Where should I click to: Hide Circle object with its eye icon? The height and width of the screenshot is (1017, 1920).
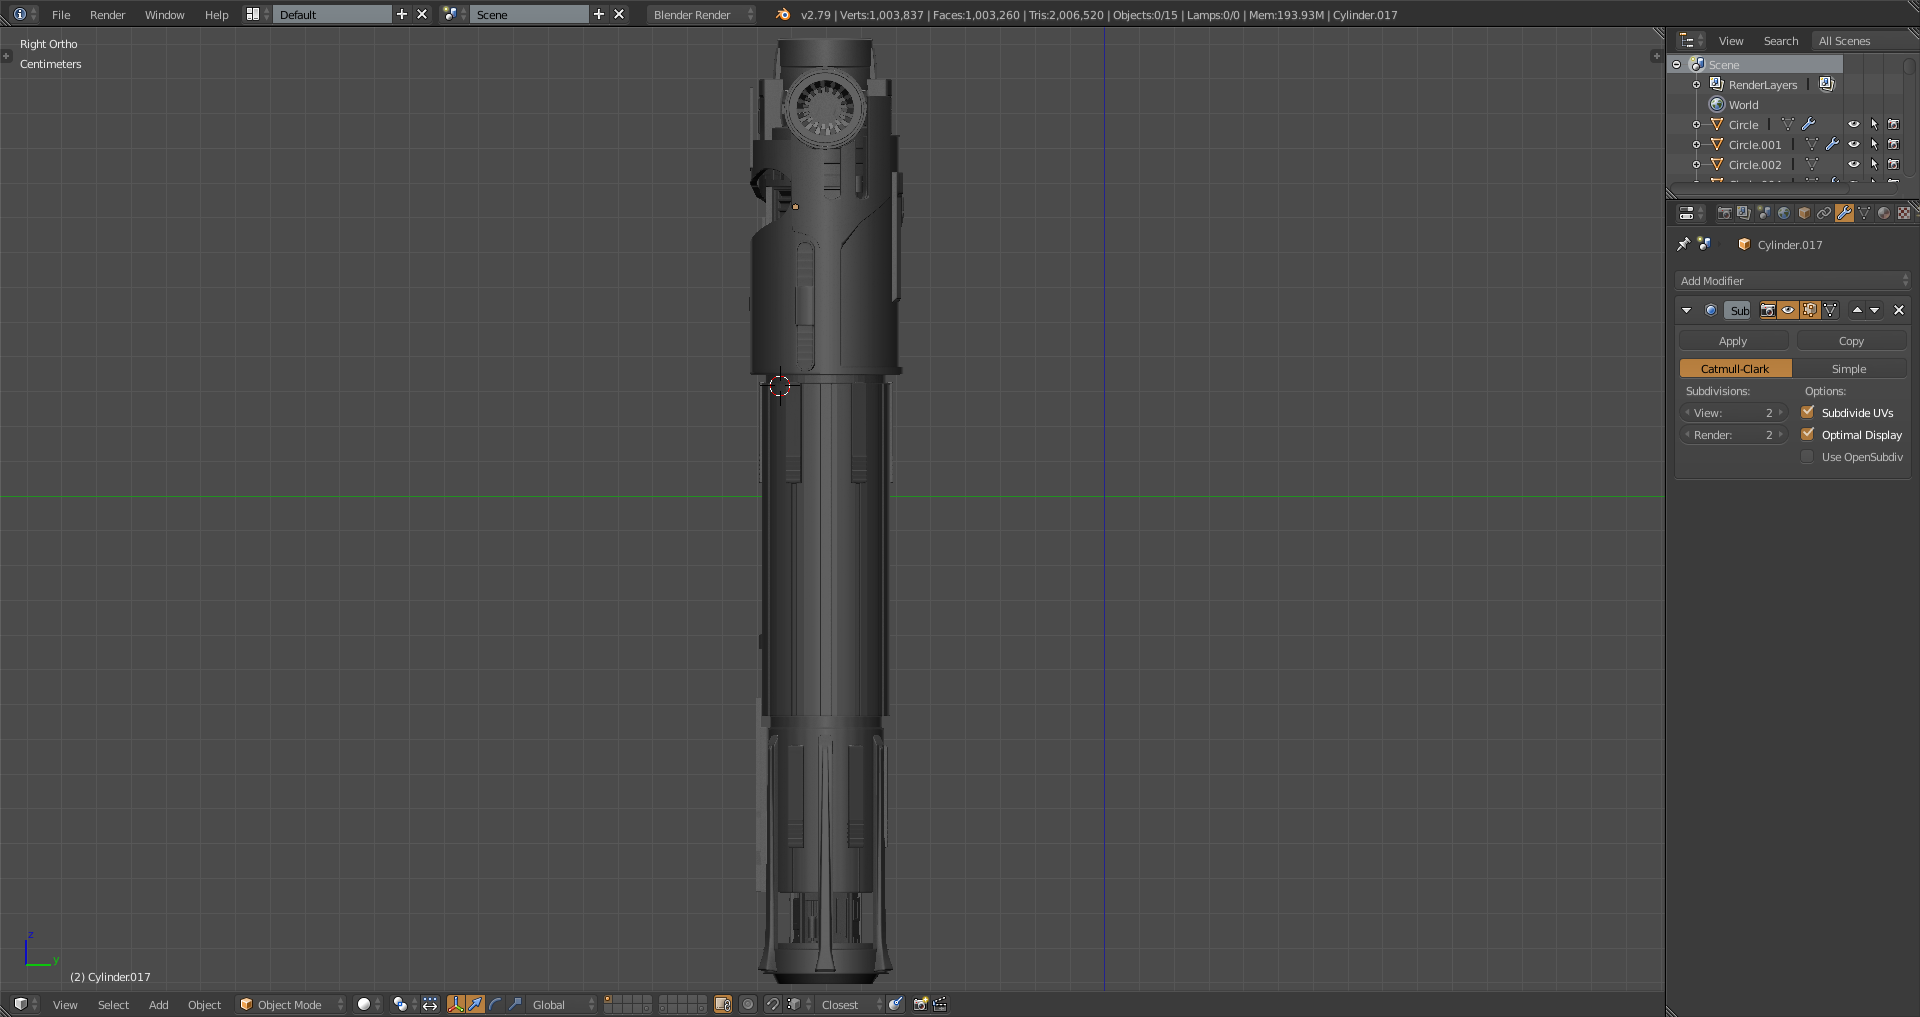(1854, 124)
